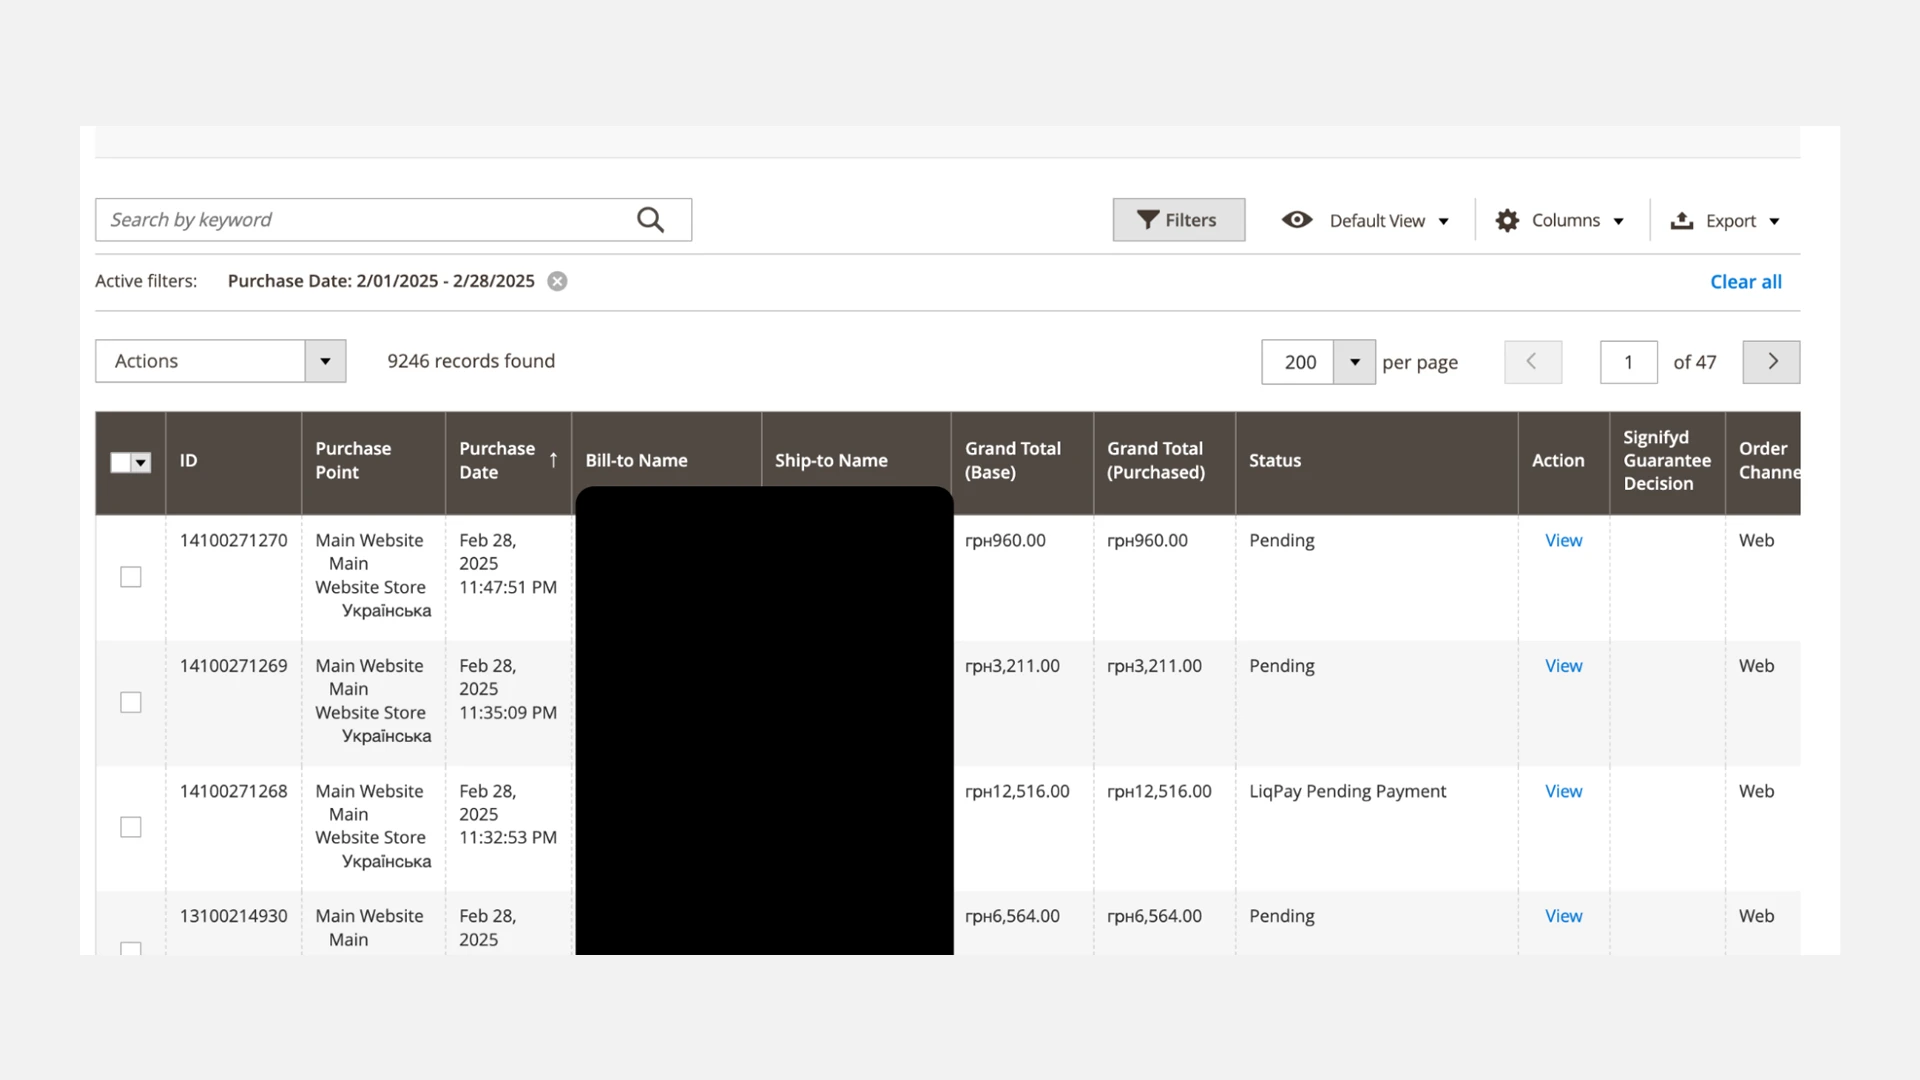Sort by the ID column header
Viewport: 1920px width, 1080px height.
coord(233,461)
